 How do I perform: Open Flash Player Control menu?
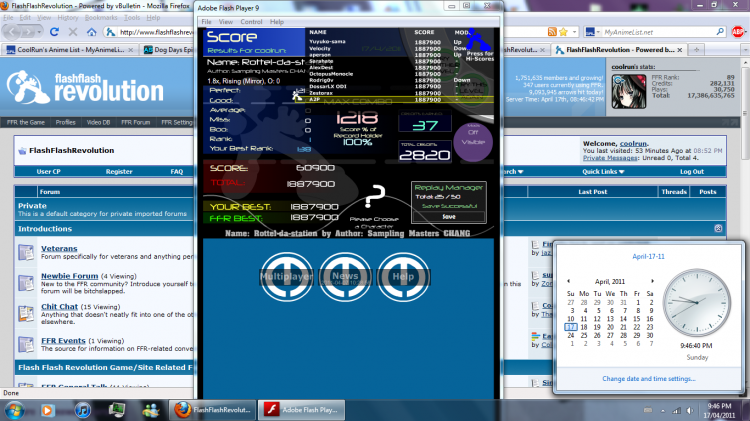(251, 22)
